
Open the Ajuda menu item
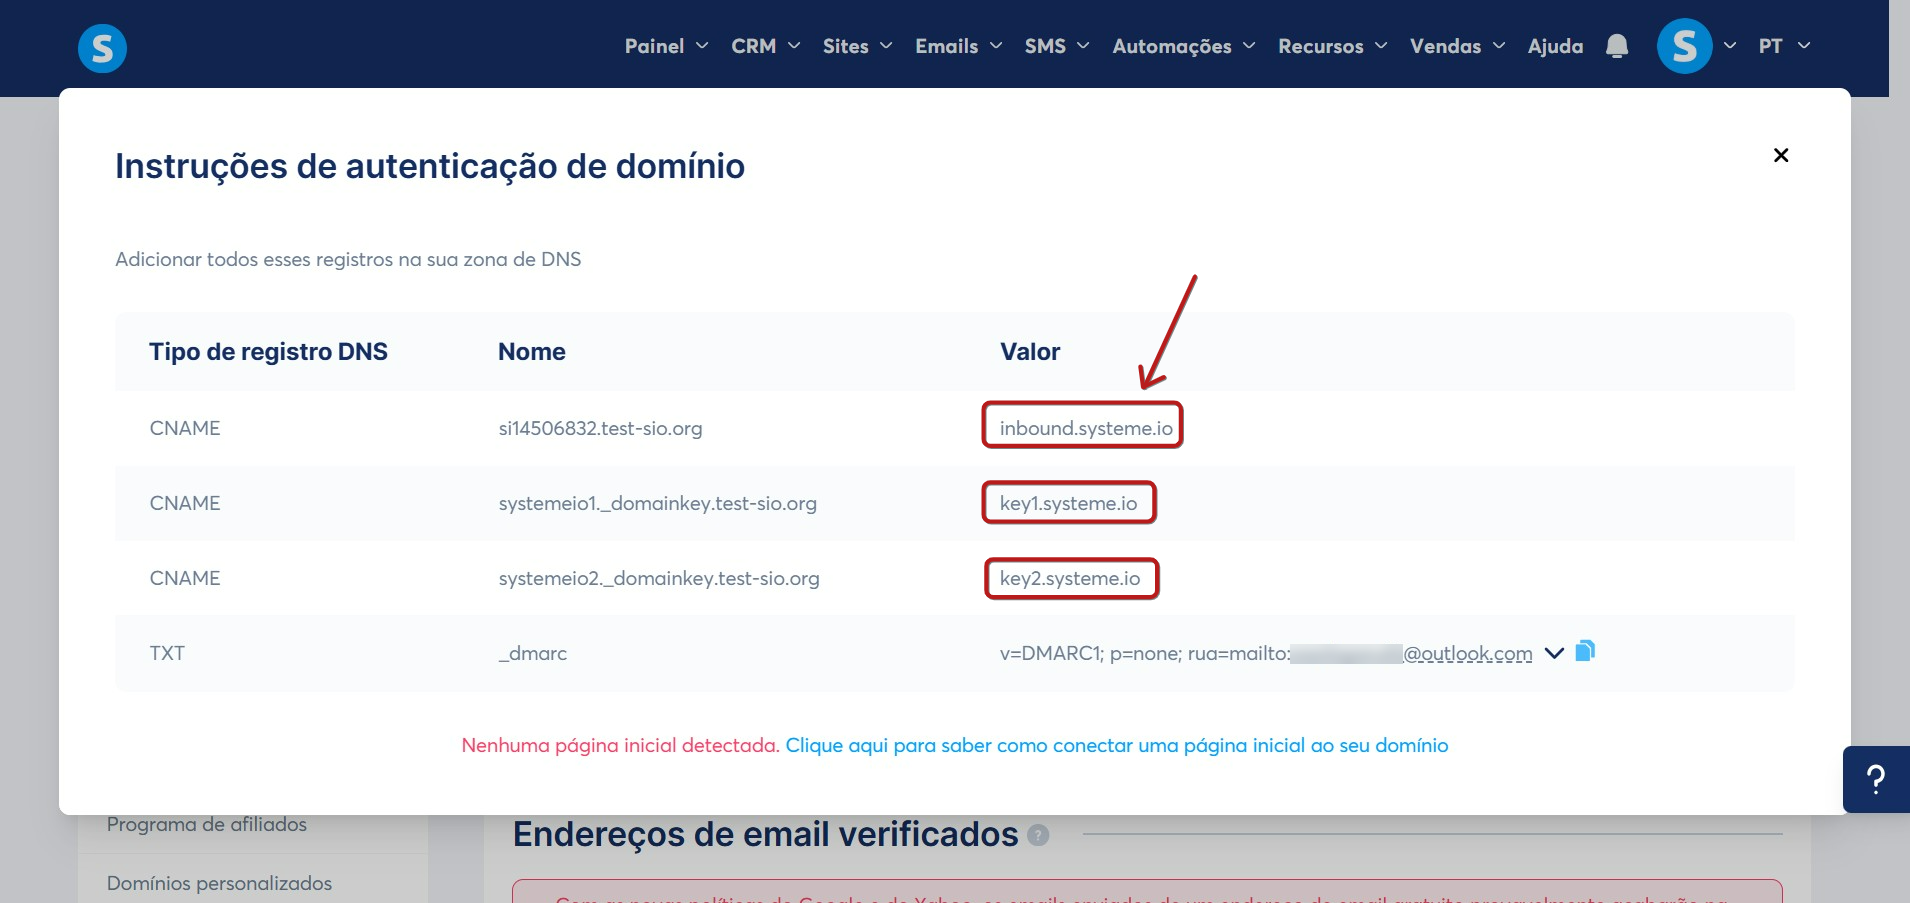coord(1555,46)
